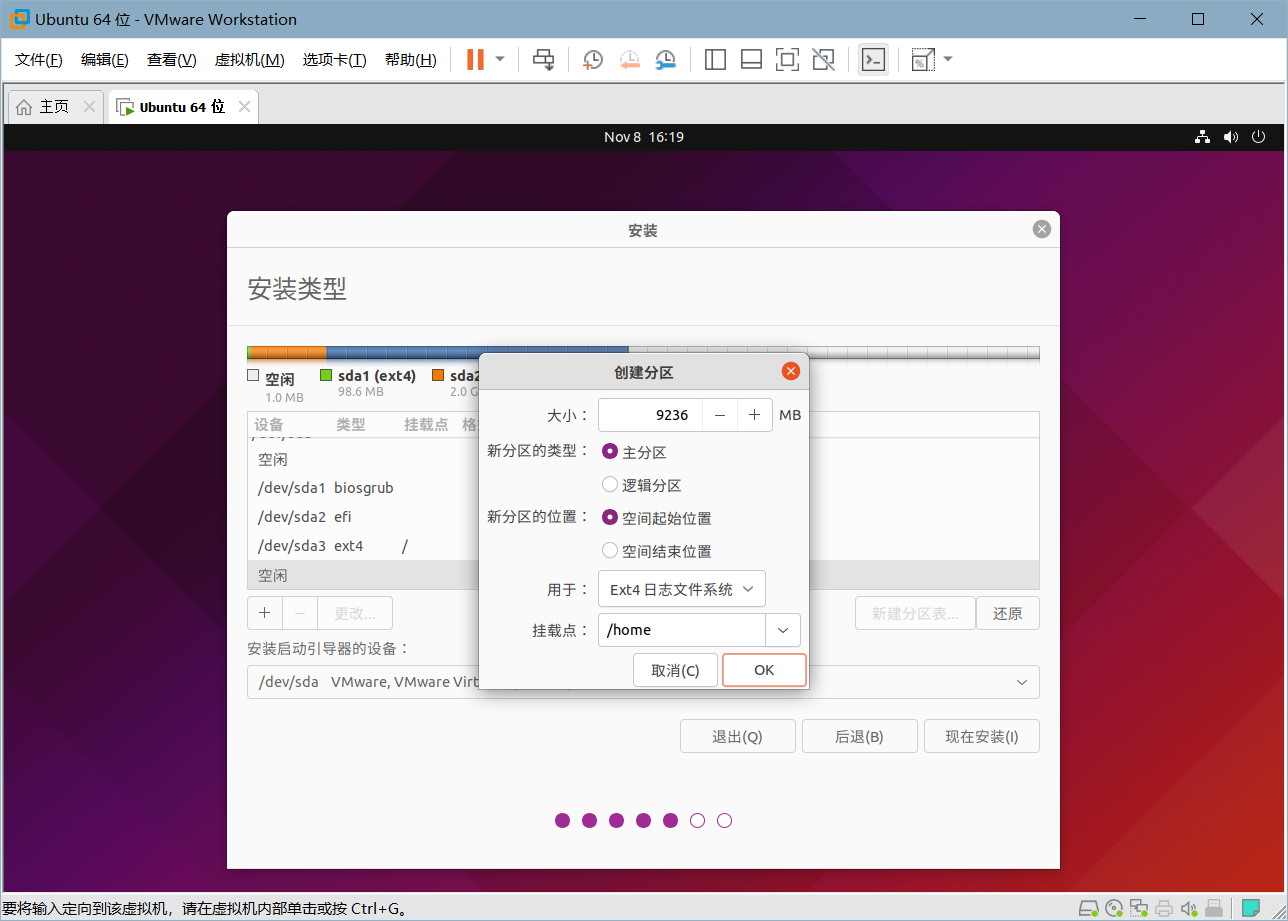Click the white 空闲 legend swatch
This screenshot has height=921, width=1288.
(253, 376)
